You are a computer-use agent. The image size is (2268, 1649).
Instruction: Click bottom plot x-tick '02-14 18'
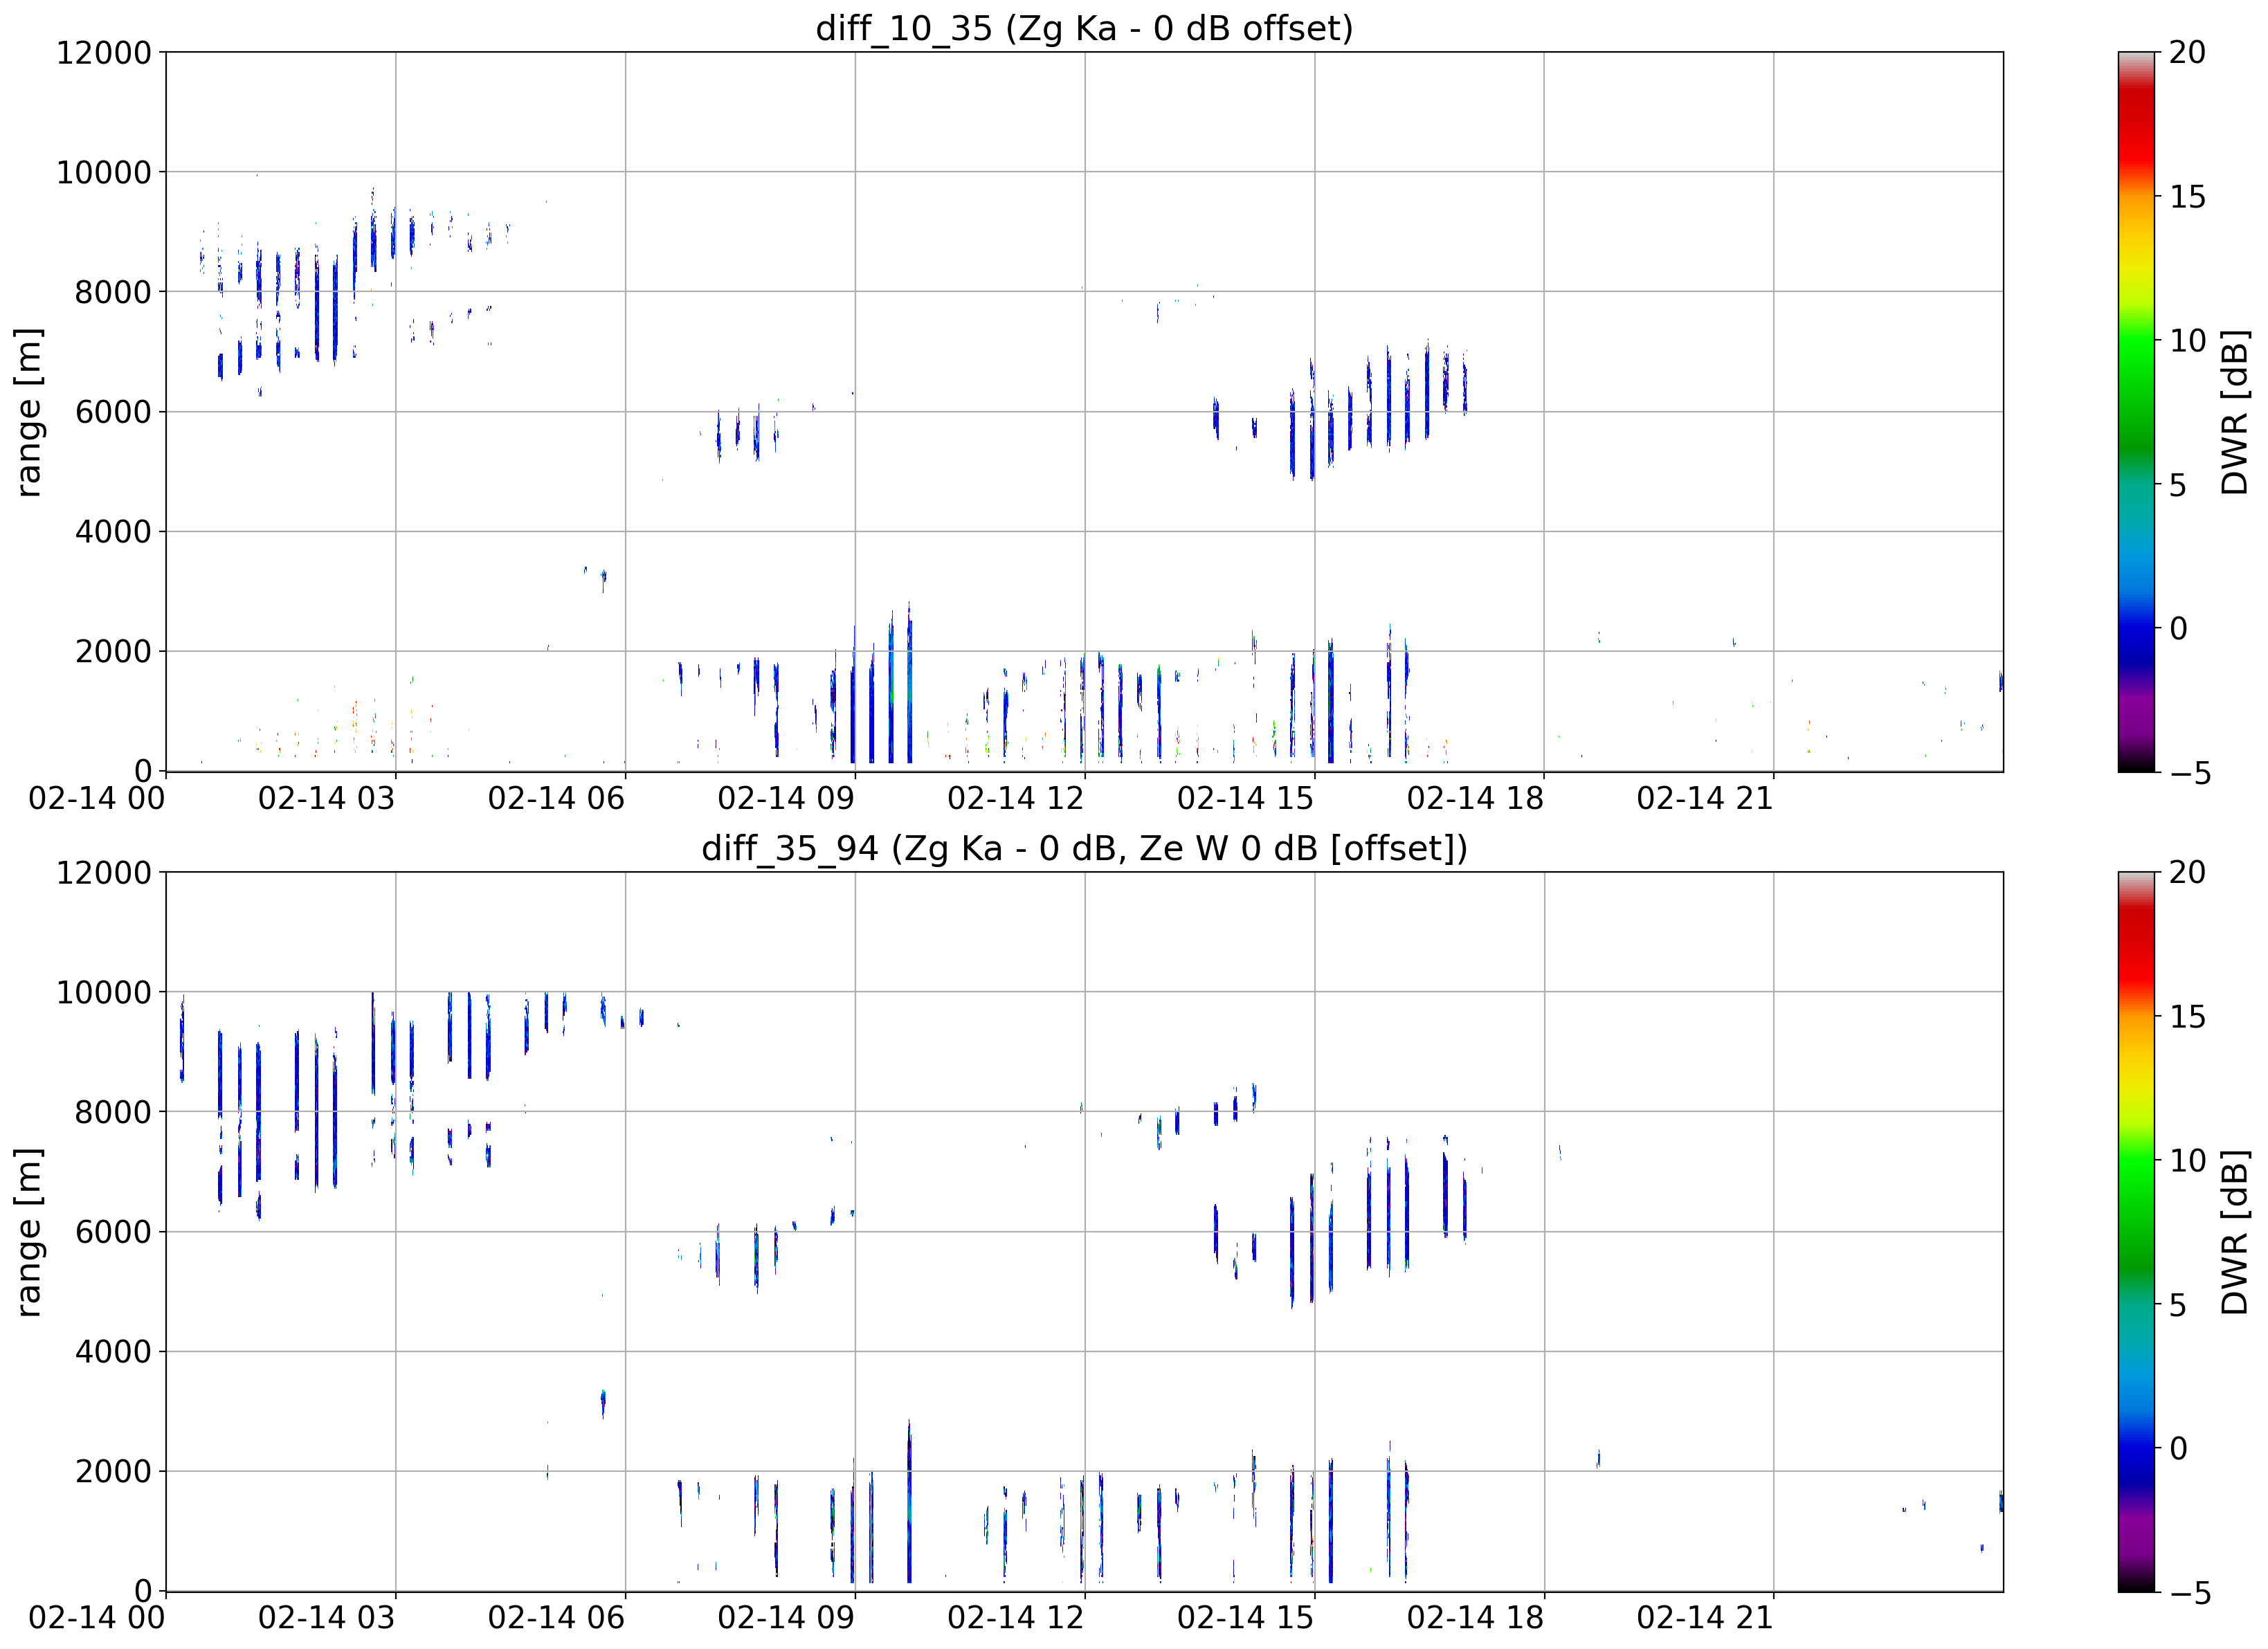click(1476, 1618)
